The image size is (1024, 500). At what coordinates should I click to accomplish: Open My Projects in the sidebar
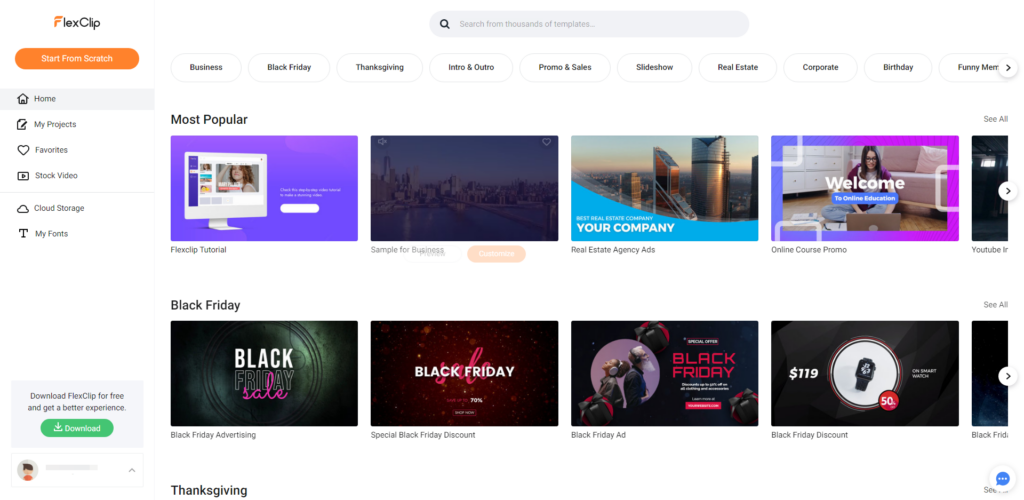[x=77, y=125]
